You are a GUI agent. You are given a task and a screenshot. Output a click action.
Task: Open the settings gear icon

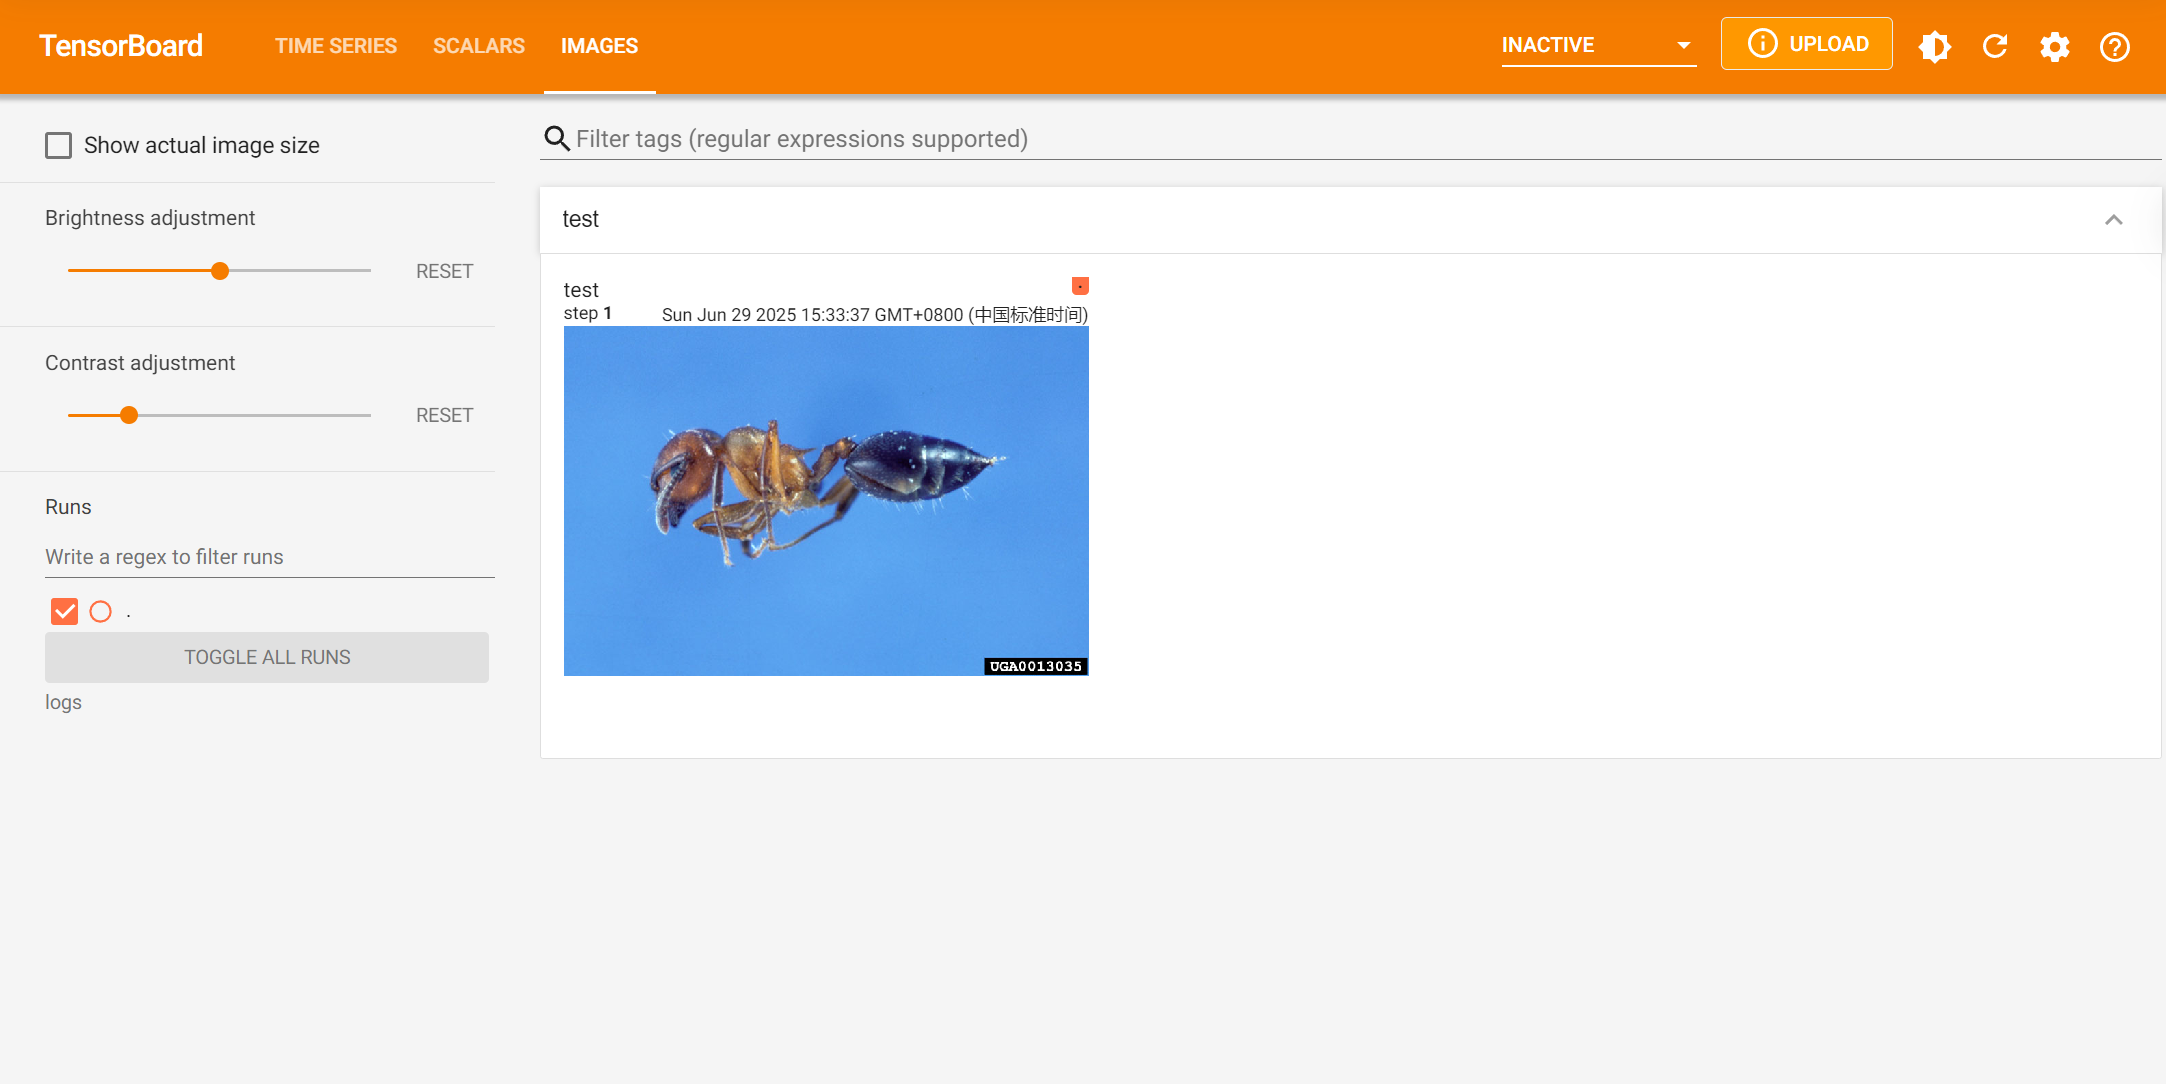tap(2055, 46)
